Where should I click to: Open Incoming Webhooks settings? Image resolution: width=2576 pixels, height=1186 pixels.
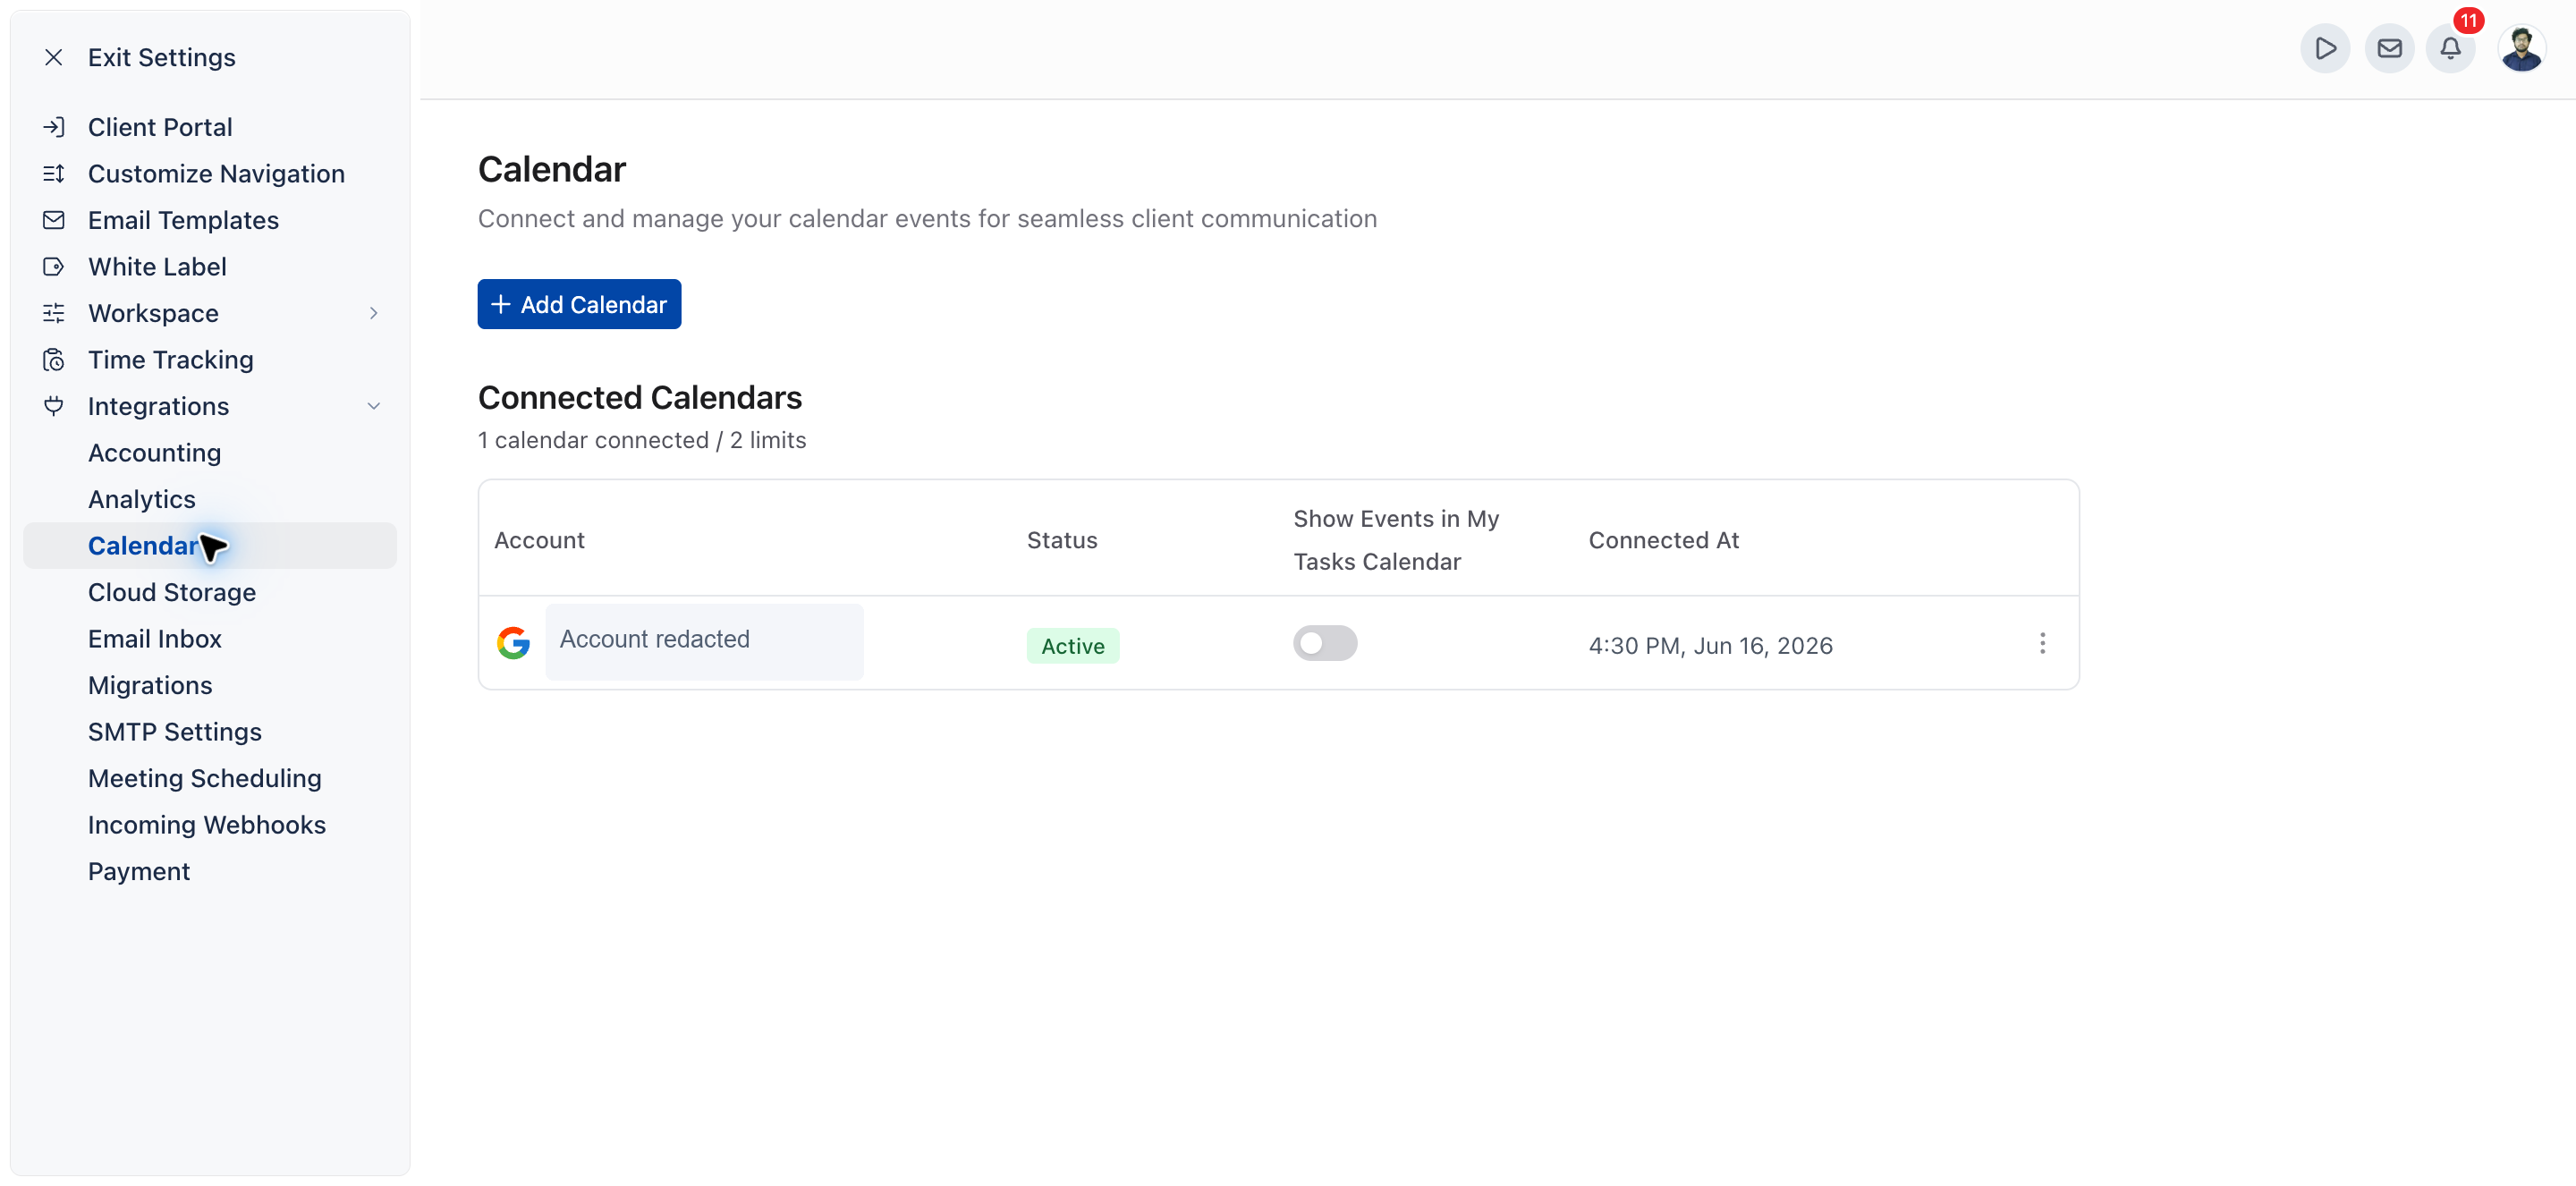[207, 825]
